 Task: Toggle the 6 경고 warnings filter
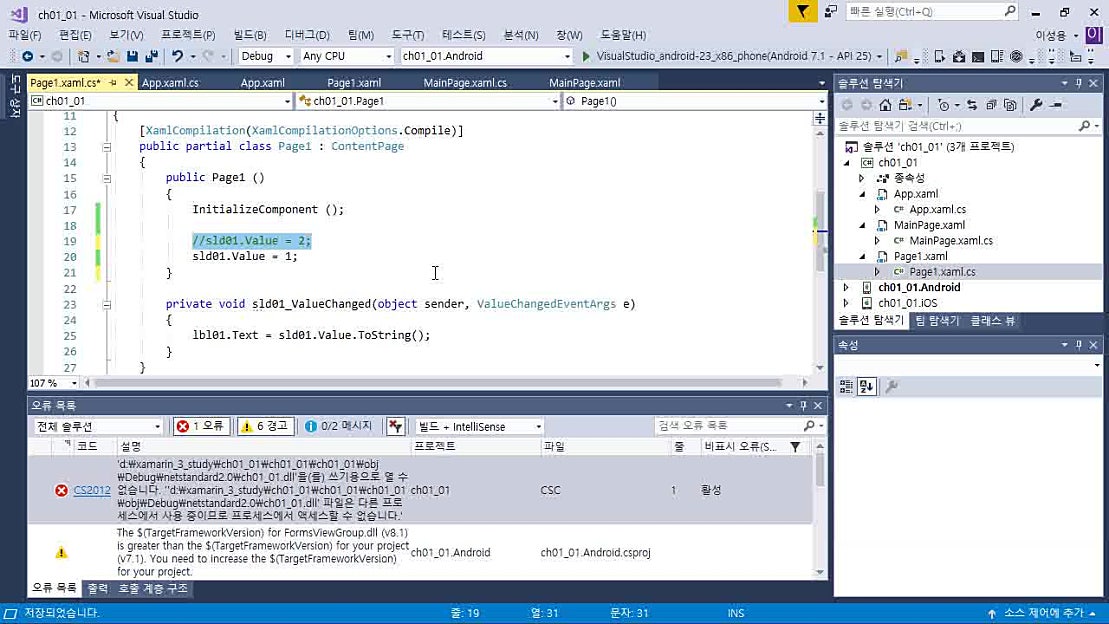pyautogui.click(x=264, y=426)
